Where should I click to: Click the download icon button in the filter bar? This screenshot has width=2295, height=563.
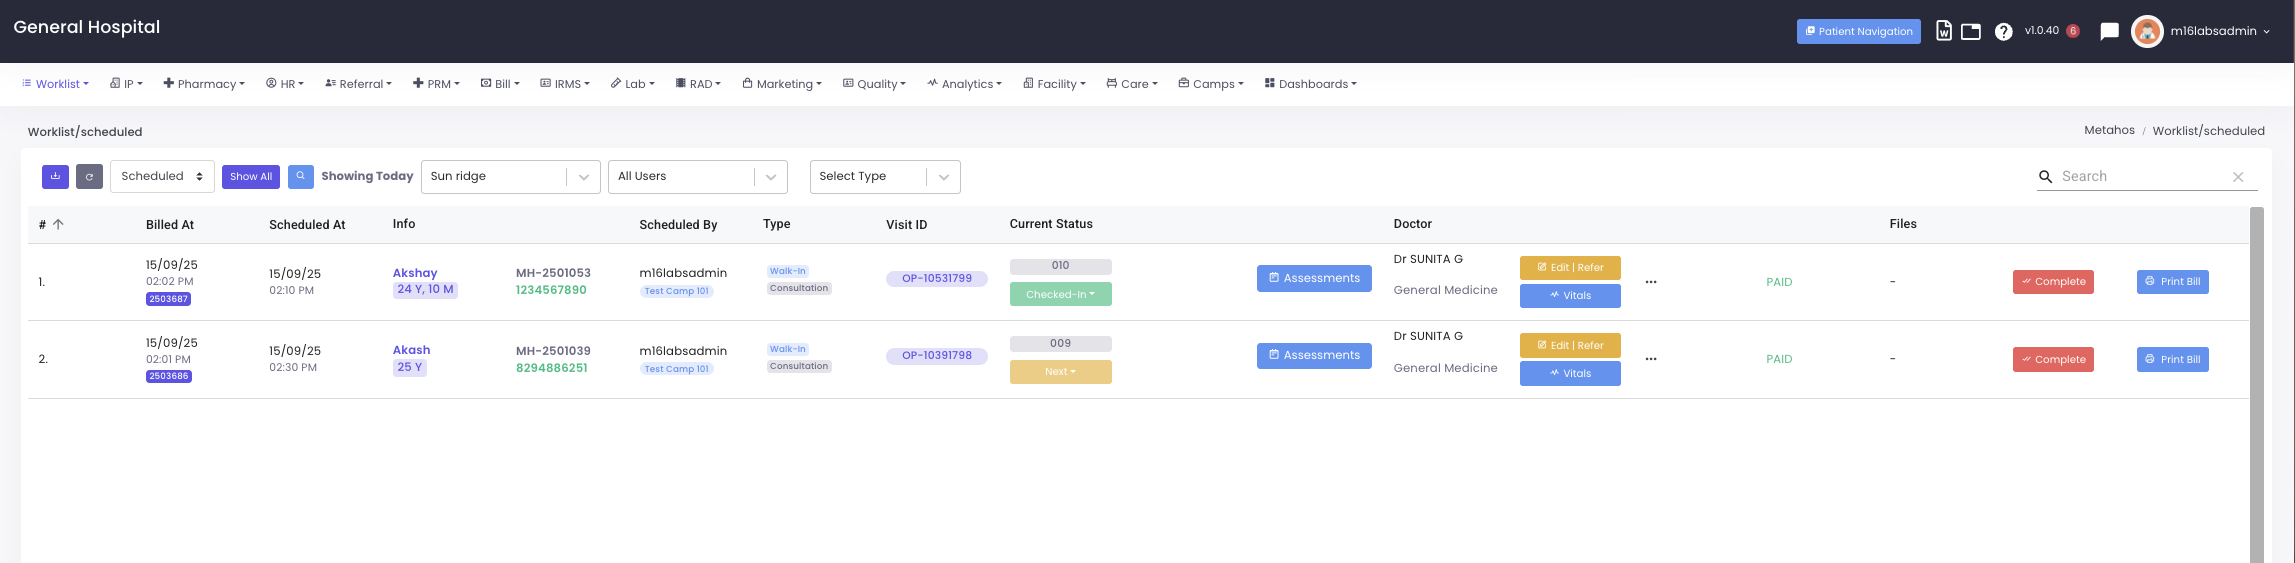[x=55, y=177]
